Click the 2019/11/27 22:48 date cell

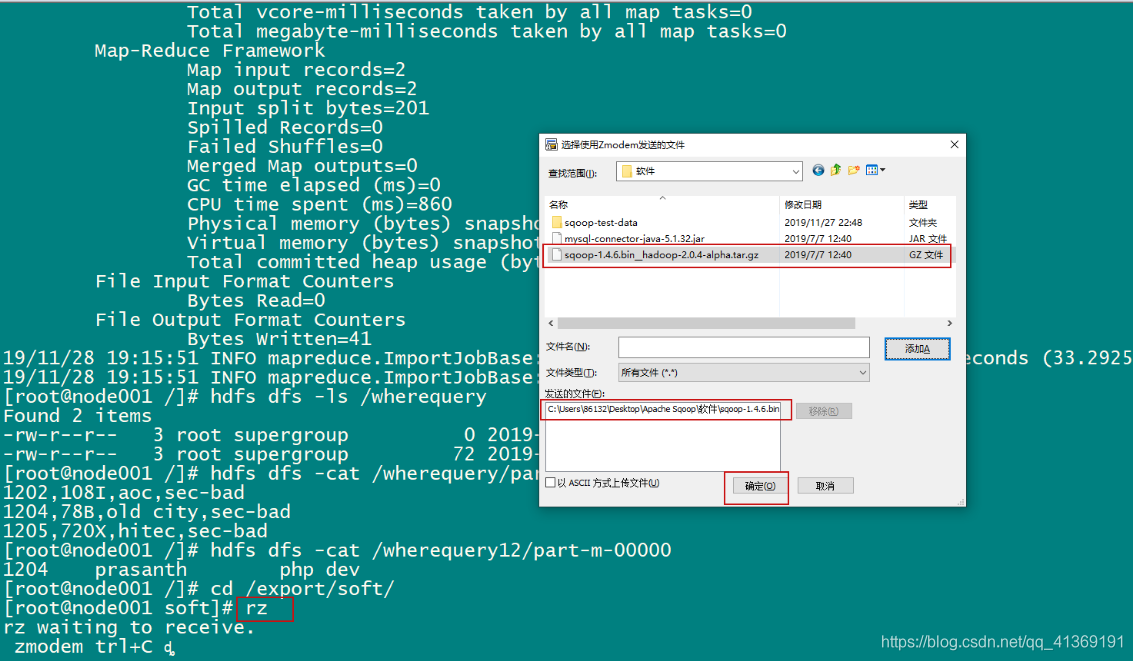pyautogui.click(x=823, y=223)
